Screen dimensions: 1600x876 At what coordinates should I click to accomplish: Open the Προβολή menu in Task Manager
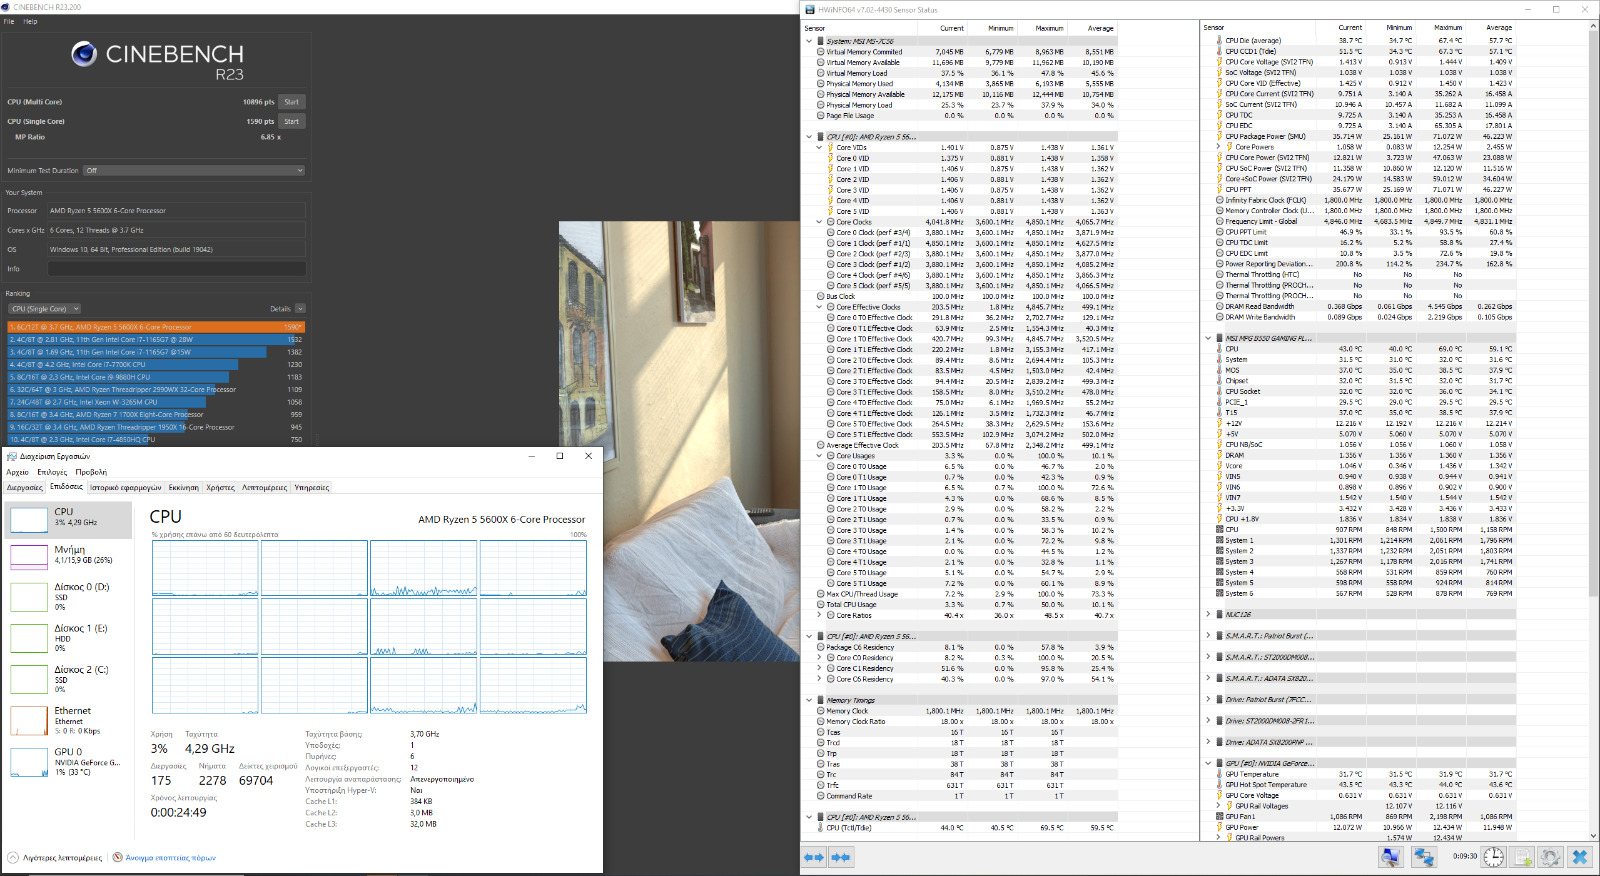pyautogui.click(x=91, y=472)
